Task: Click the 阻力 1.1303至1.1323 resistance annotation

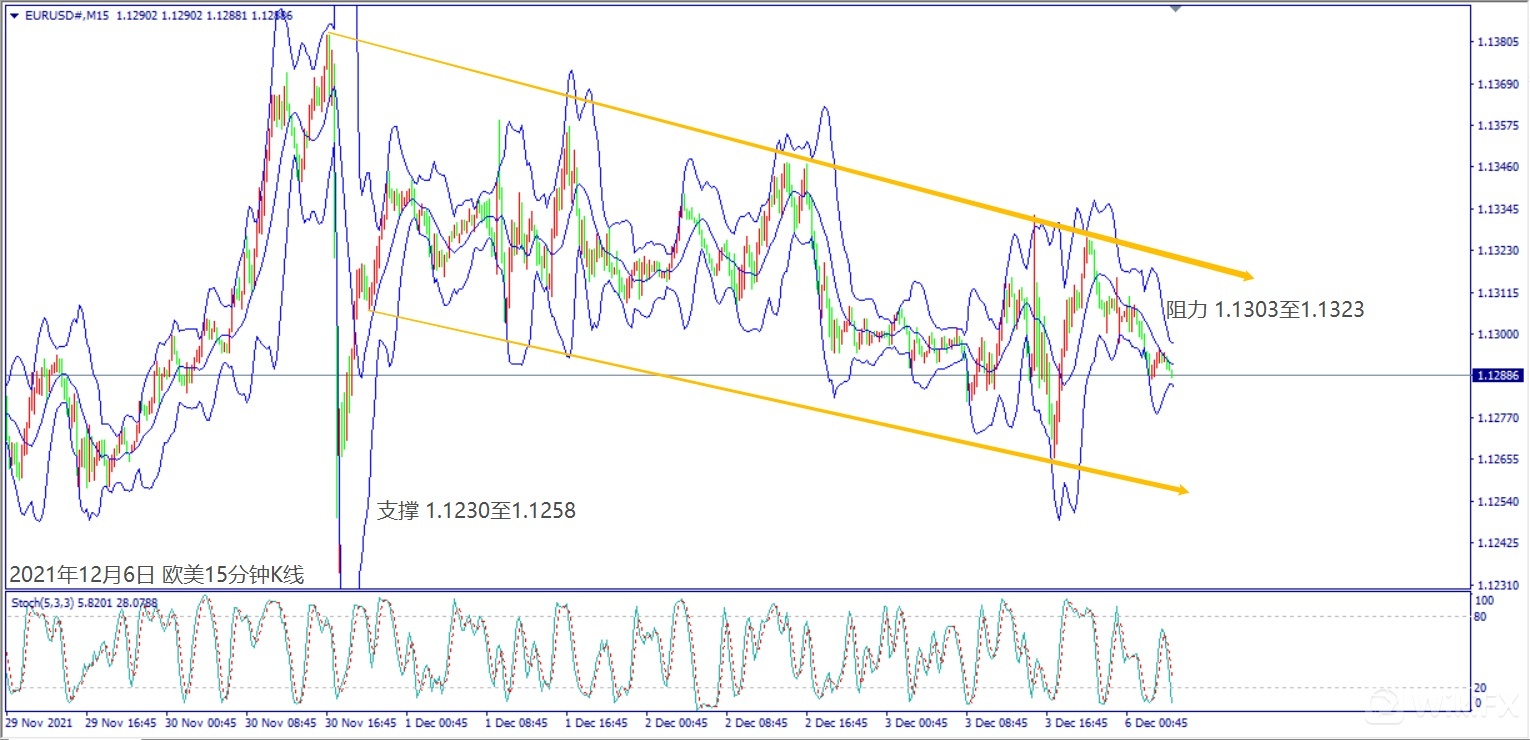Action: [x=1265, y=310]
